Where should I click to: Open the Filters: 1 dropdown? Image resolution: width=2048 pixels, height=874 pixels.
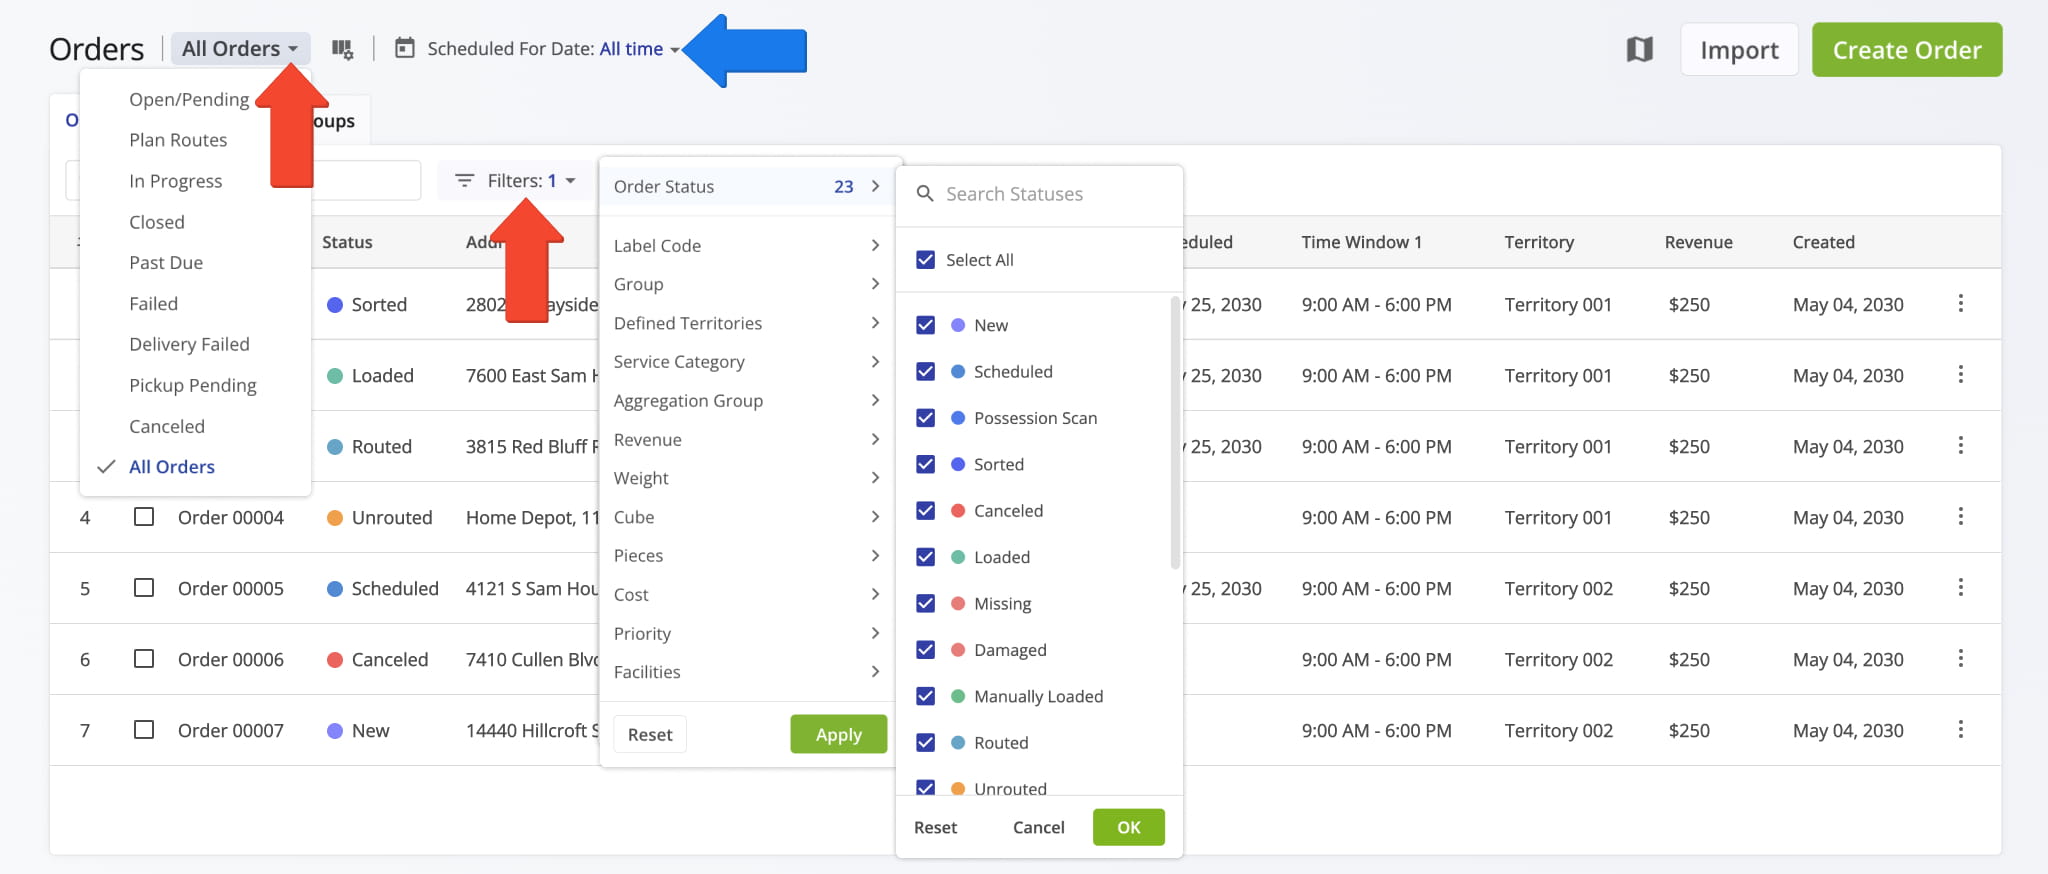coord(514,181)
